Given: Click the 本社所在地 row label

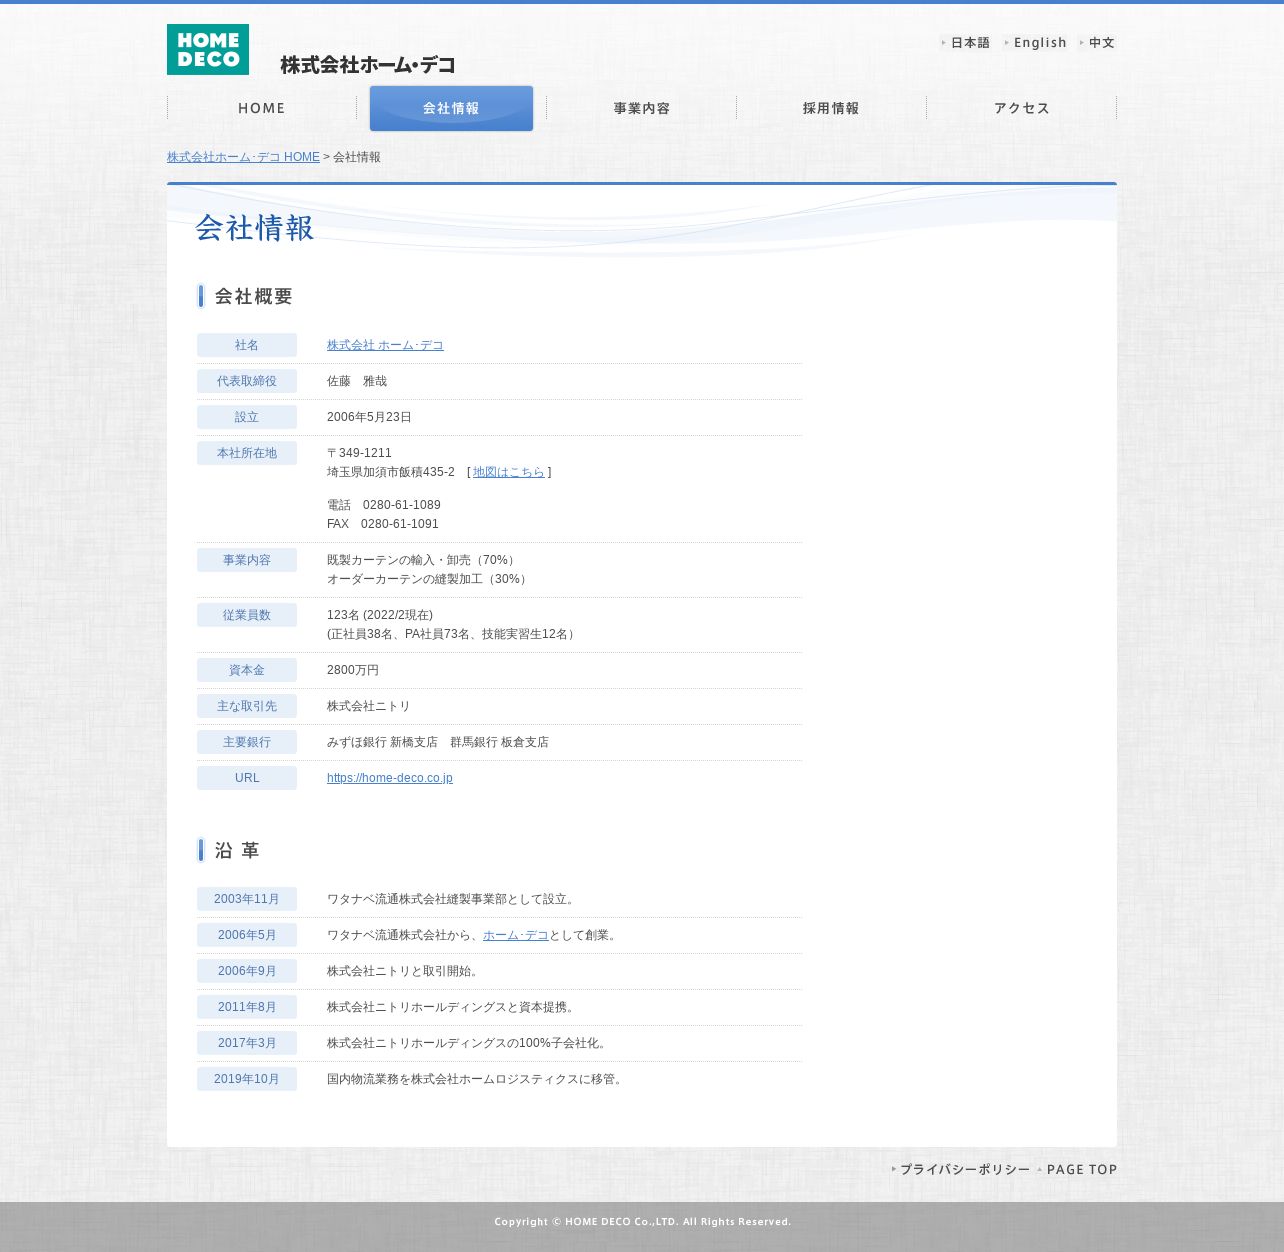Looking at the screenshot, I should tap(247, 453).
